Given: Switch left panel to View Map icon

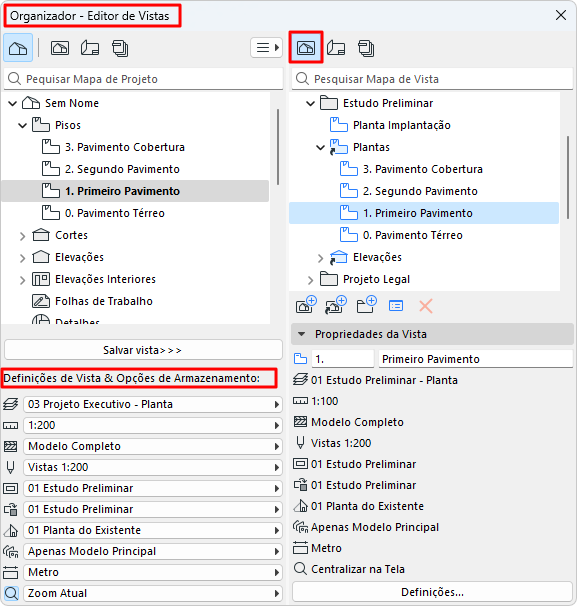Looking at the screenshot, I should click(x=60, y=48).
